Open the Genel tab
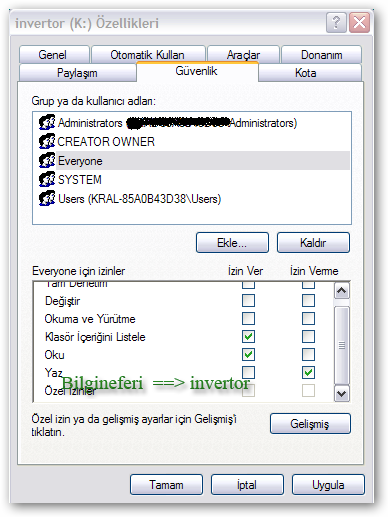The image size is (388, 517). [x=54, y=55]
